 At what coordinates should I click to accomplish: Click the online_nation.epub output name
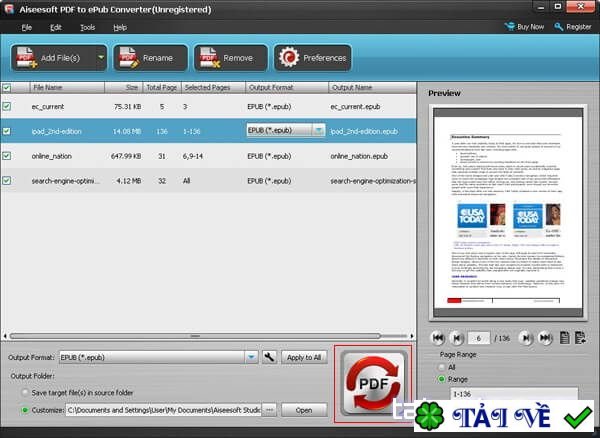point(359,156)
